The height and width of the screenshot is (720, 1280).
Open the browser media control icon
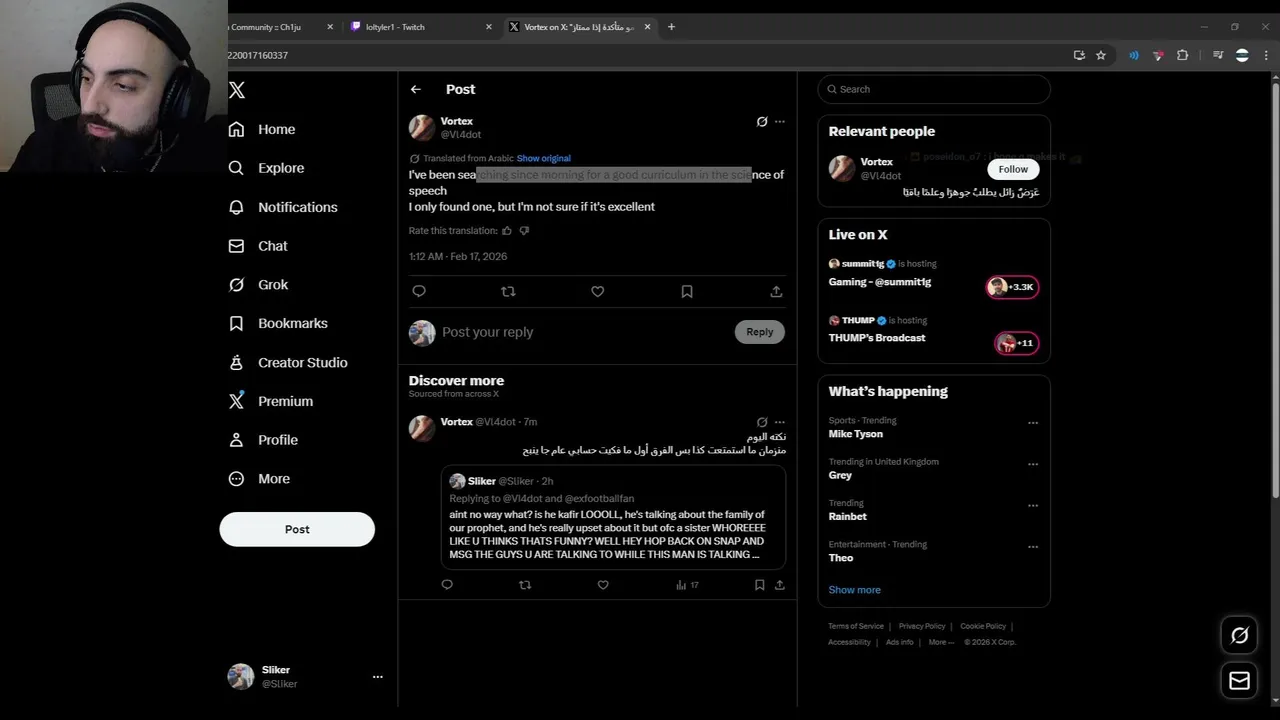(x=1218, y=56)
